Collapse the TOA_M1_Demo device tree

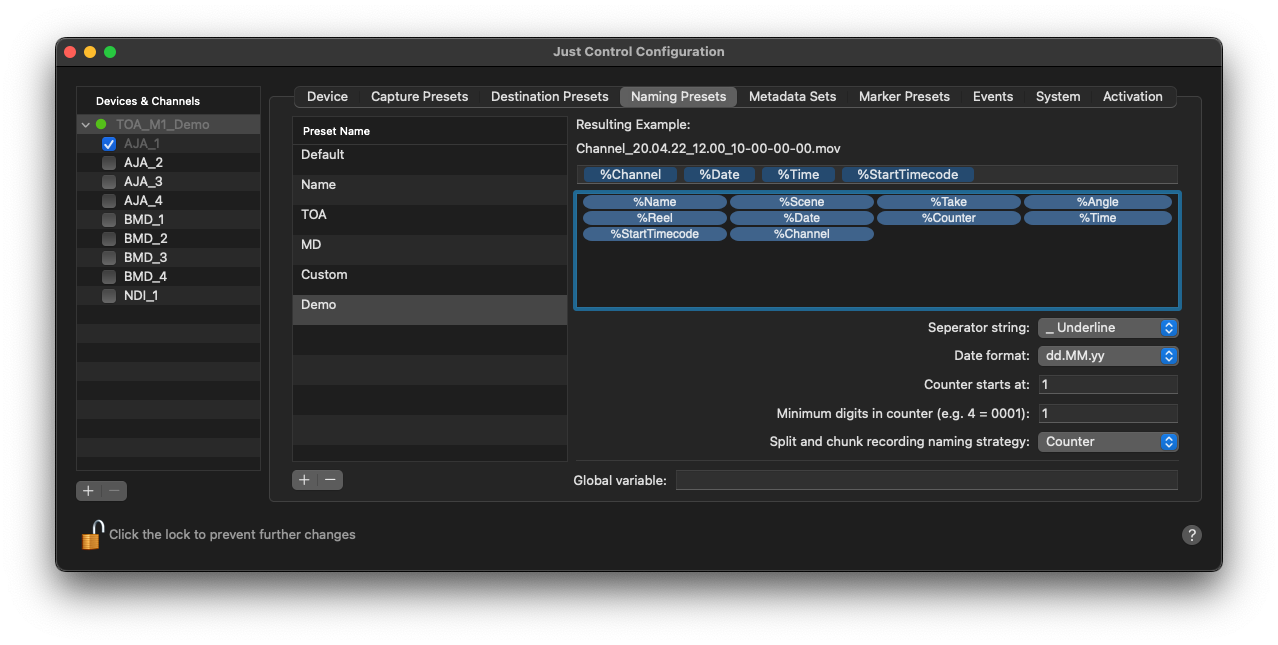pos(86,125)
